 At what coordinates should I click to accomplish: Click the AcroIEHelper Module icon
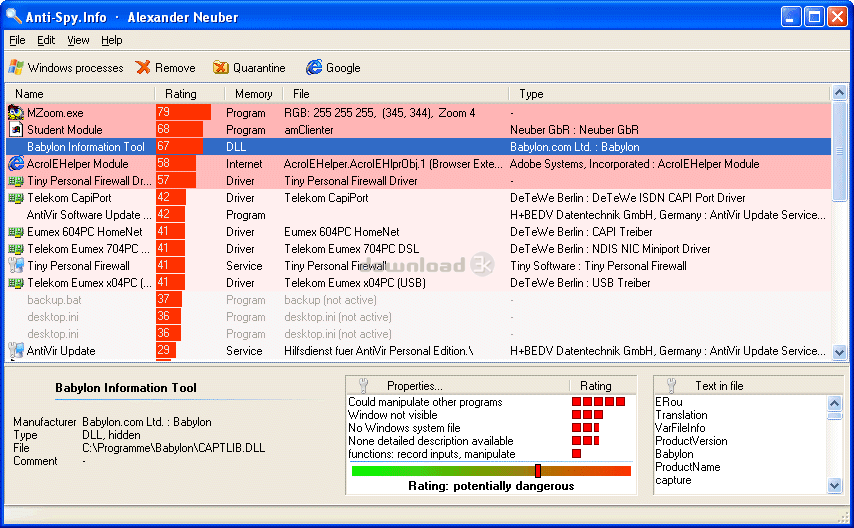(x=15, y=163)
